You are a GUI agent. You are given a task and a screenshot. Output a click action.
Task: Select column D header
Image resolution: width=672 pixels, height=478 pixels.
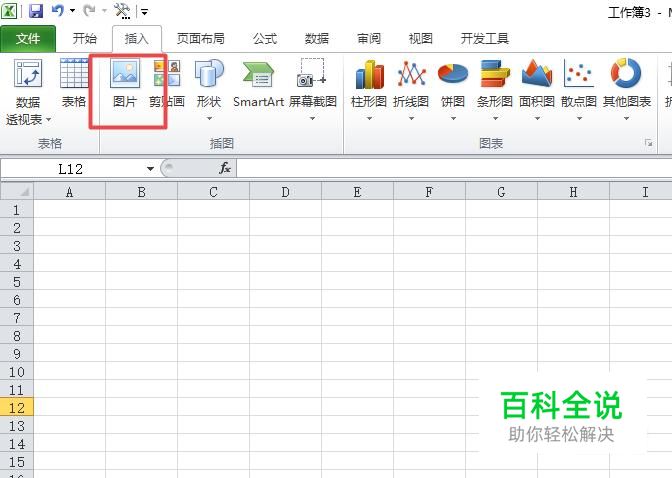point(285,192)
